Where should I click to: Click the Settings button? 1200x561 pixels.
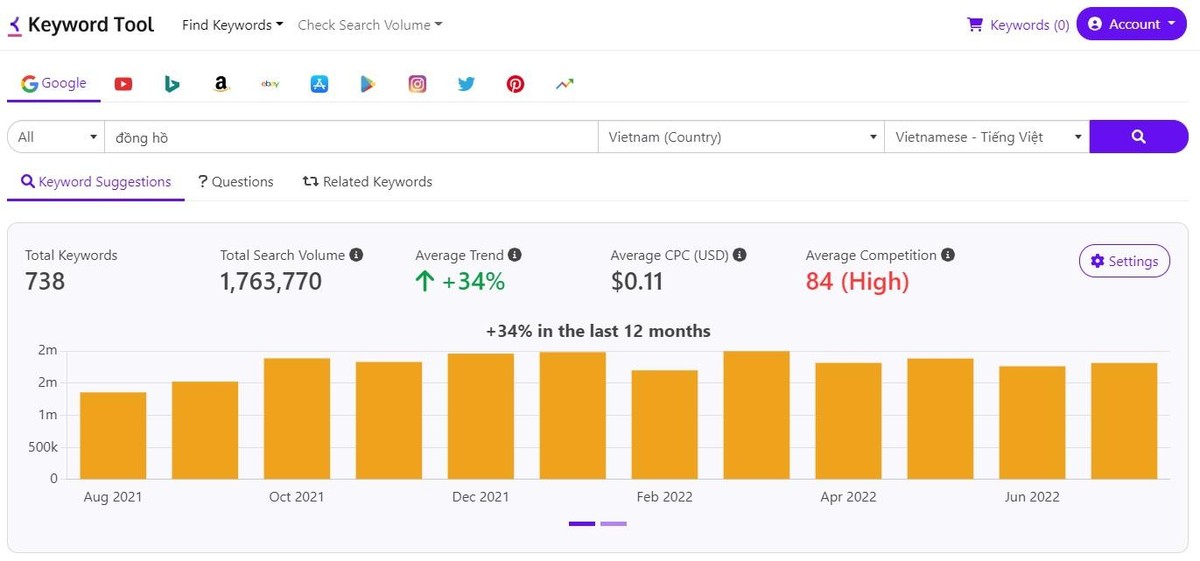point(1124,261)
